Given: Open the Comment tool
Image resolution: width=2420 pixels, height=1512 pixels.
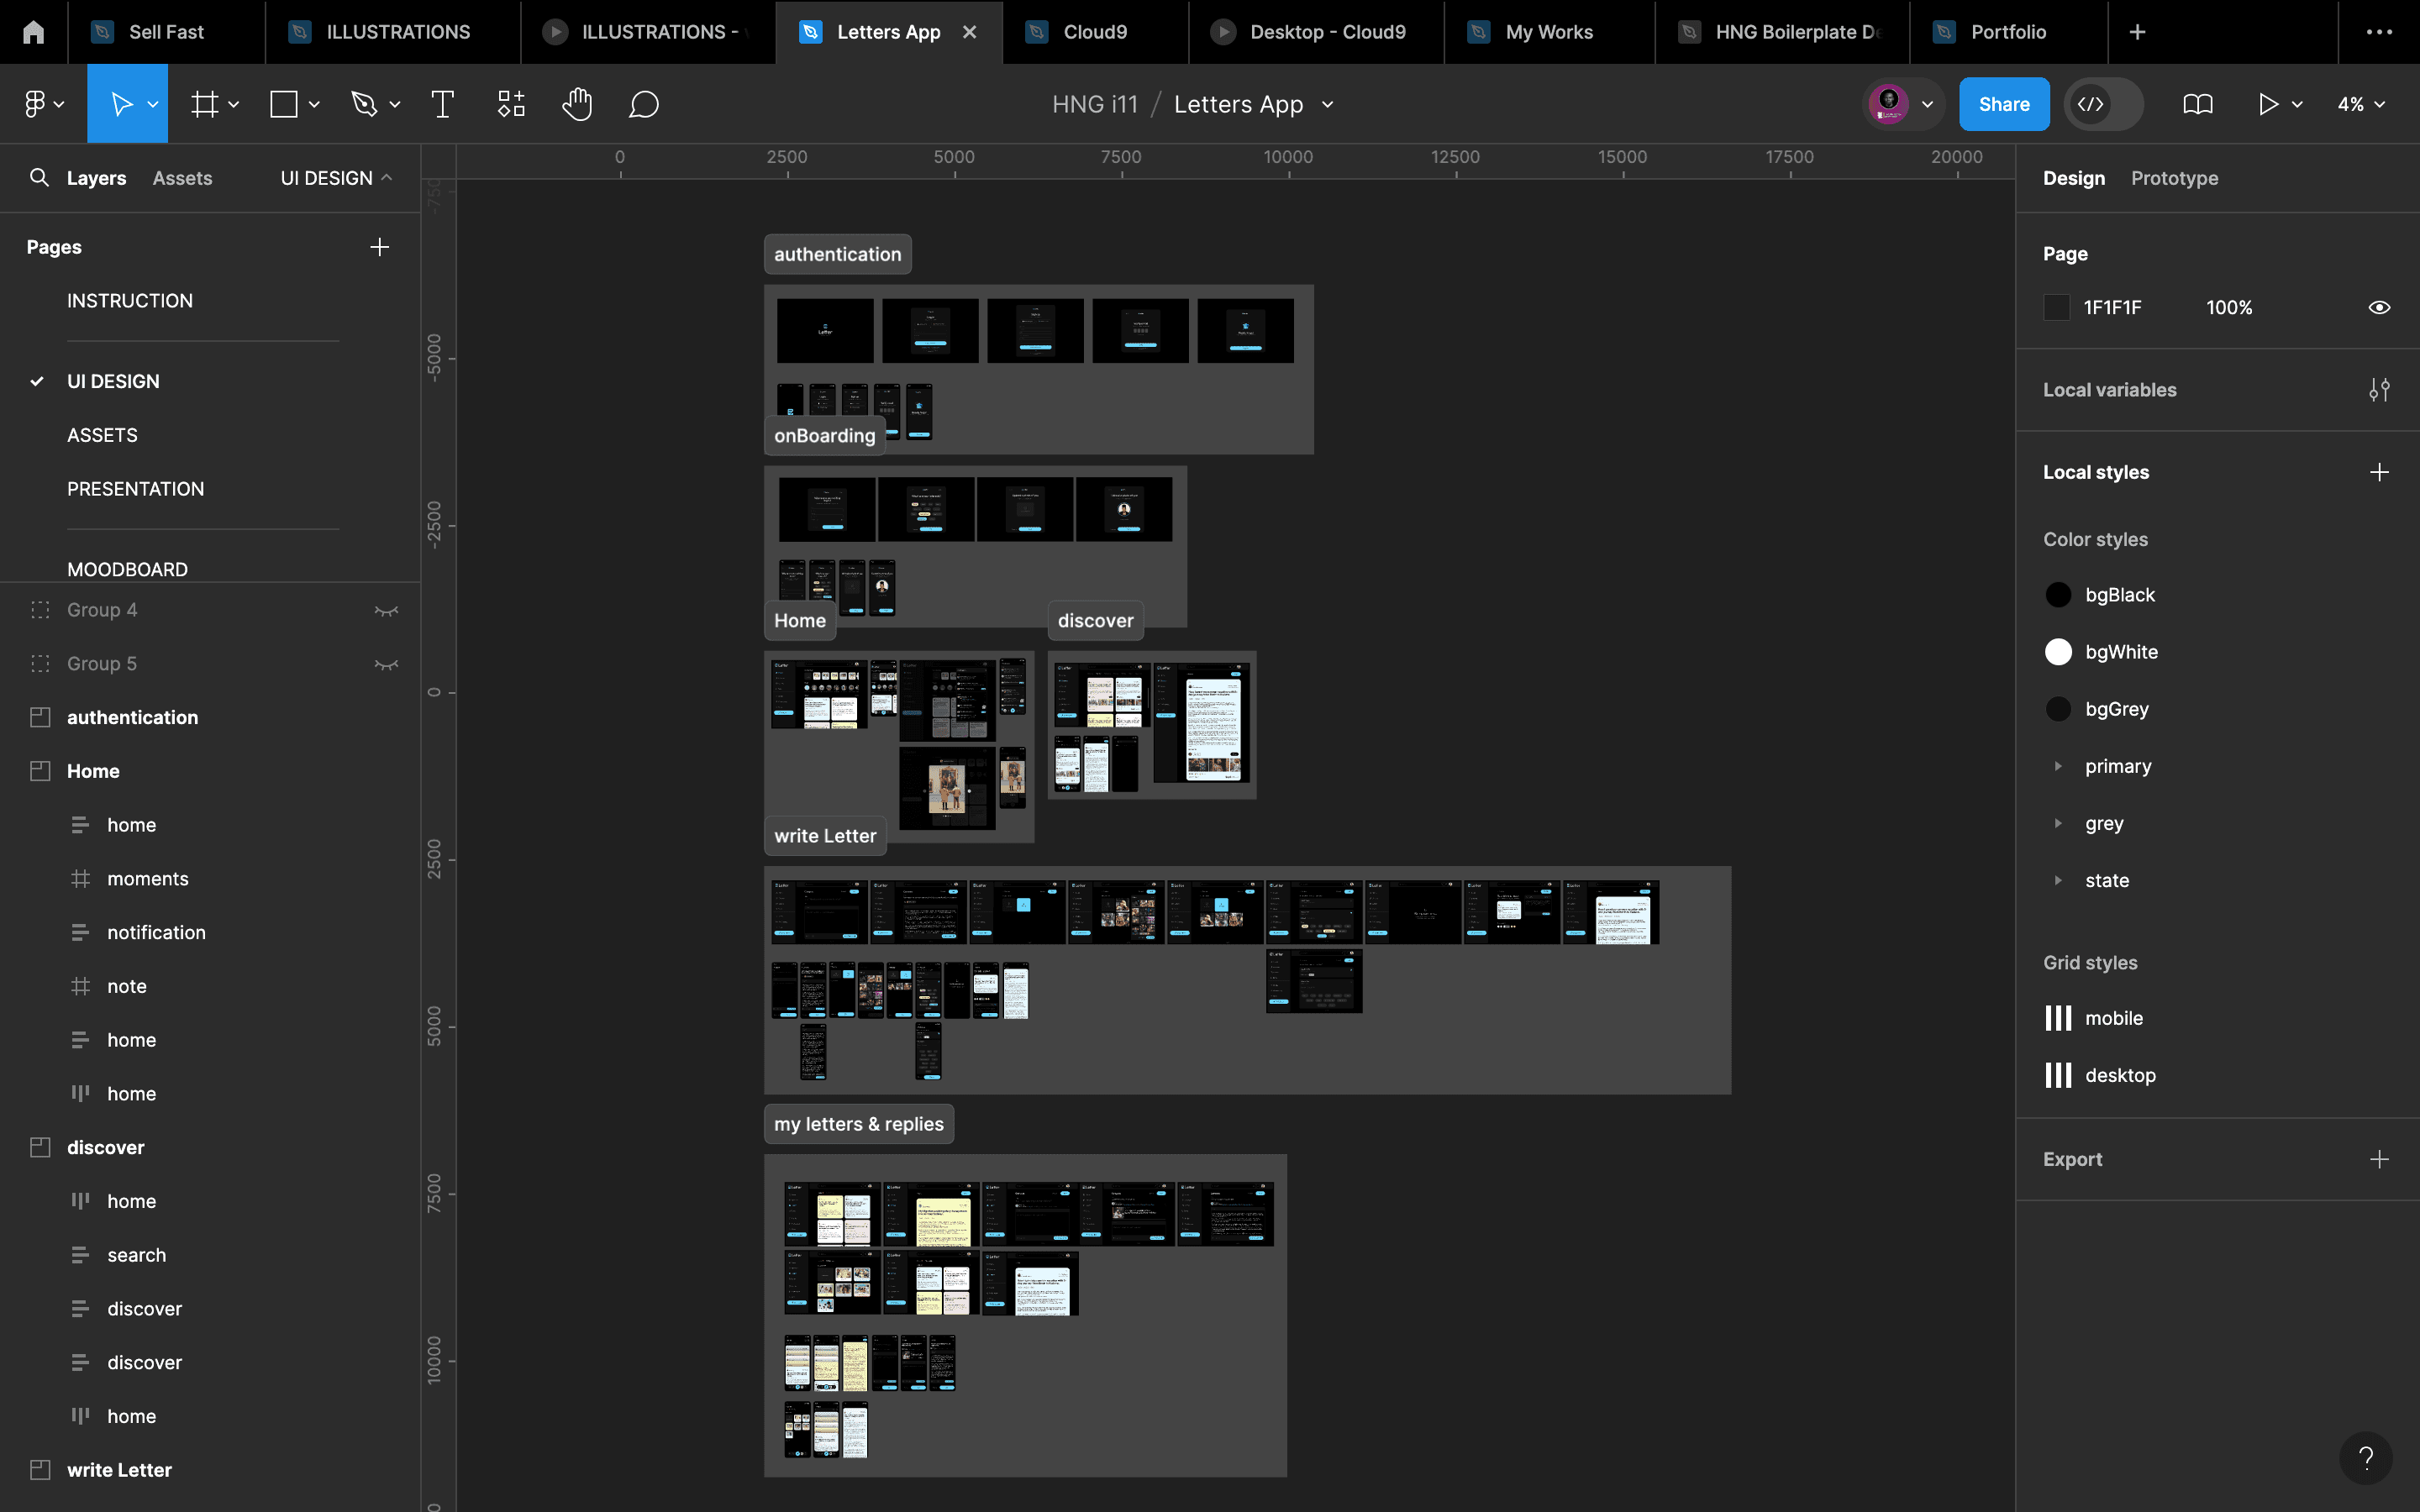Looking at the screenshot, I should pyautogui.click(x=643, y=104).
